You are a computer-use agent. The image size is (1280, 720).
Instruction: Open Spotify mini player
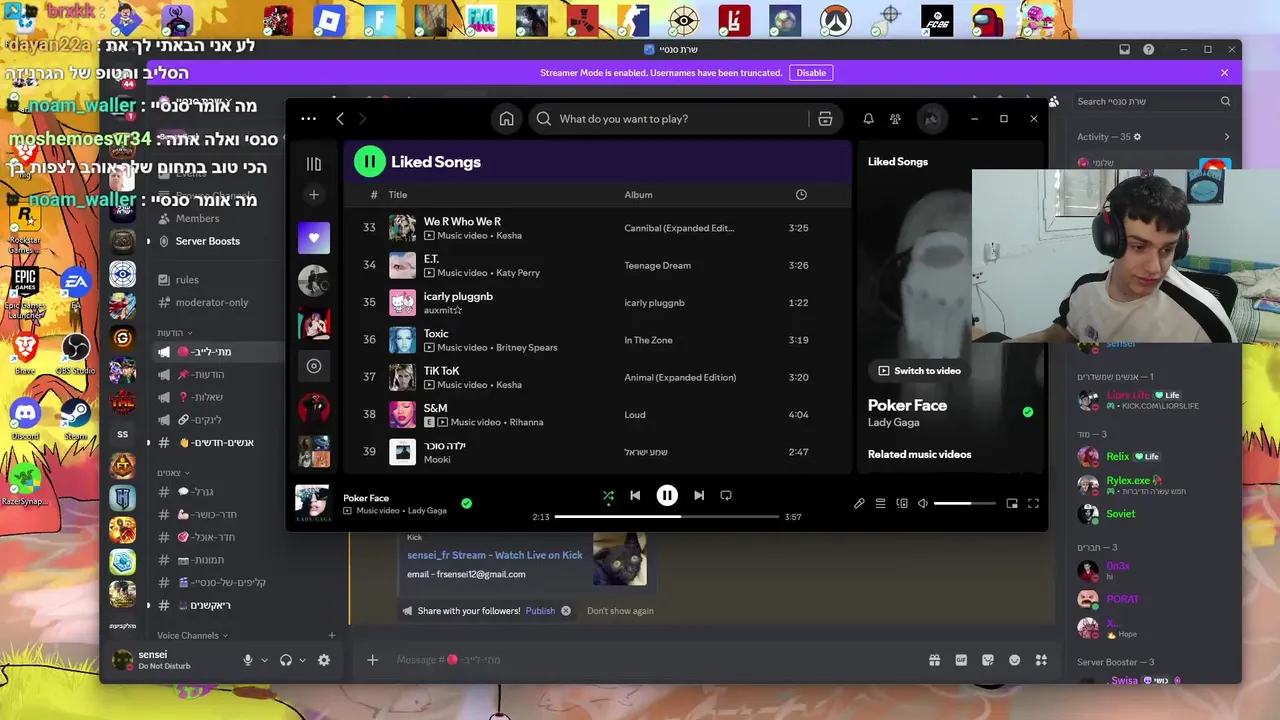[x=1012, y=503]
